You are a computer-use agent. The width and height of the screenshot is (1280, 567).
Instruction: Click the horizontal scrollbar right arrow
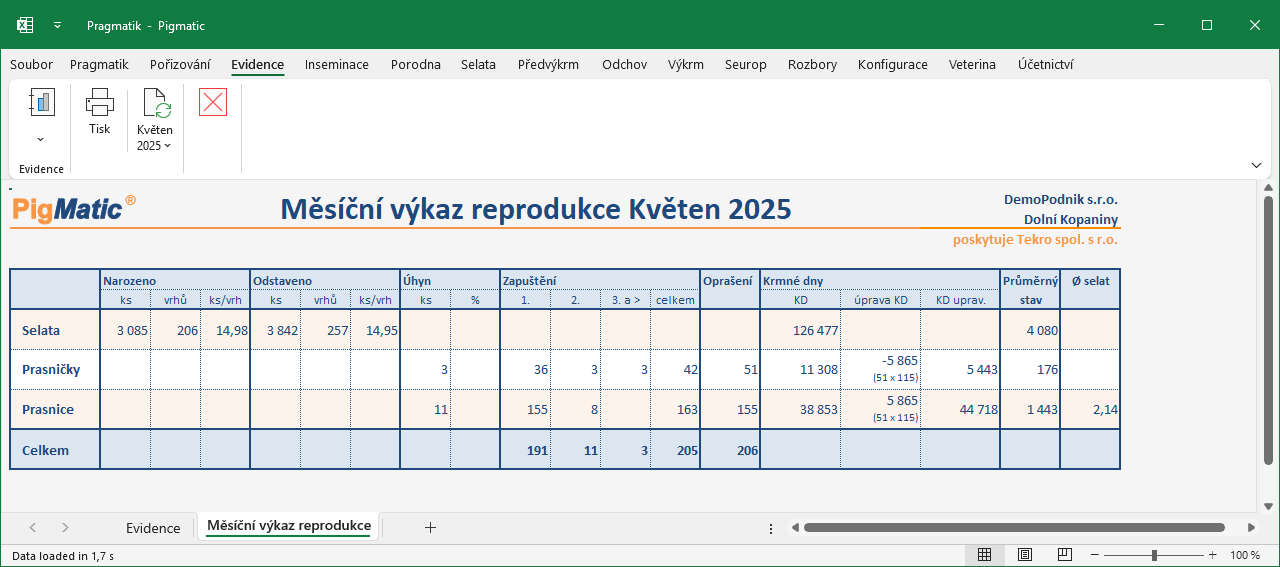[1251, 528]
